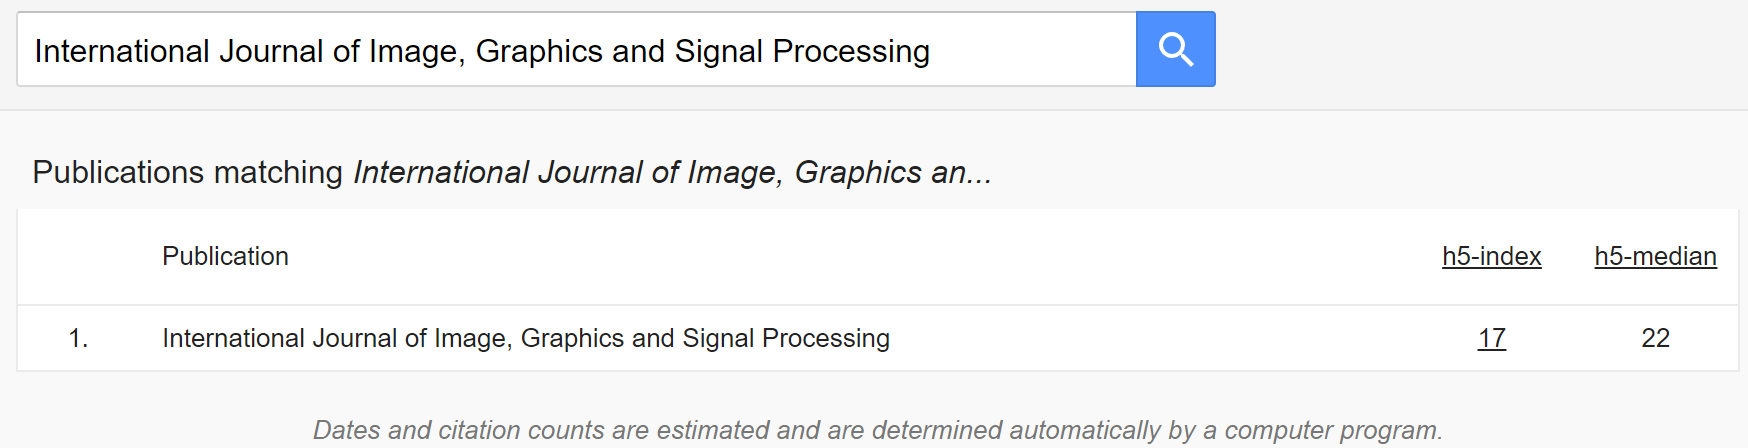View h5-median definition via header link
Viewport: 1748px width, 448px height.
coord(1655,256)
